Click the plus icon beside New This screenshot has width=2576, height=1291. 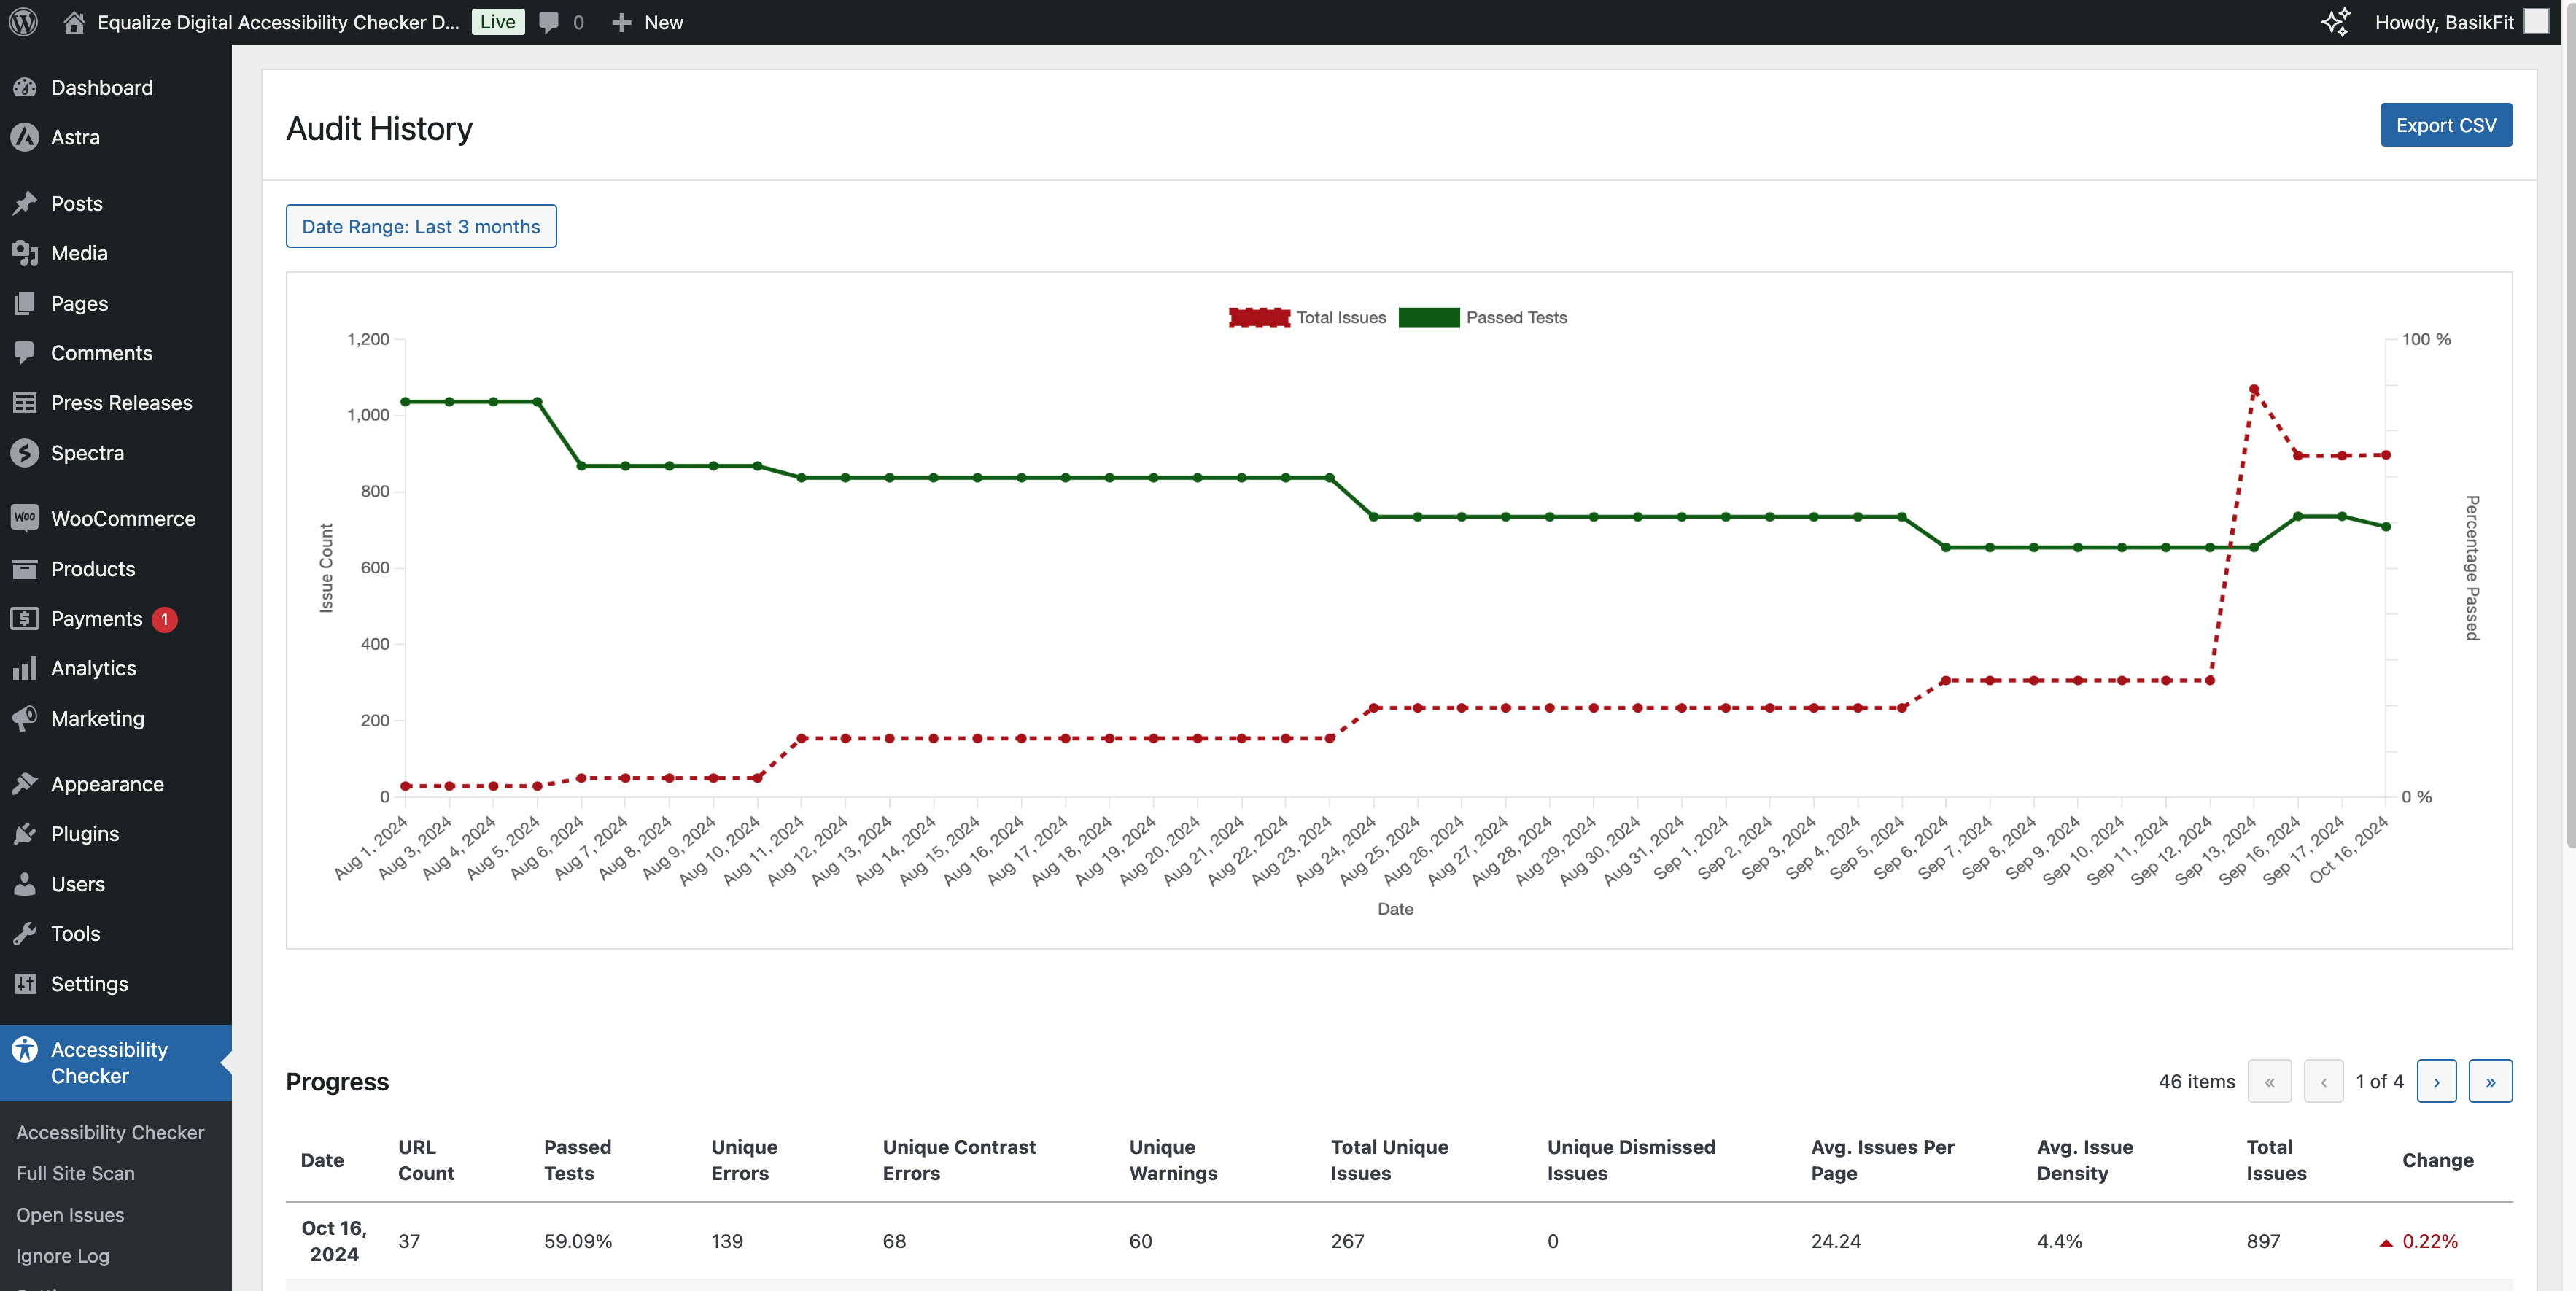point(621,22)
